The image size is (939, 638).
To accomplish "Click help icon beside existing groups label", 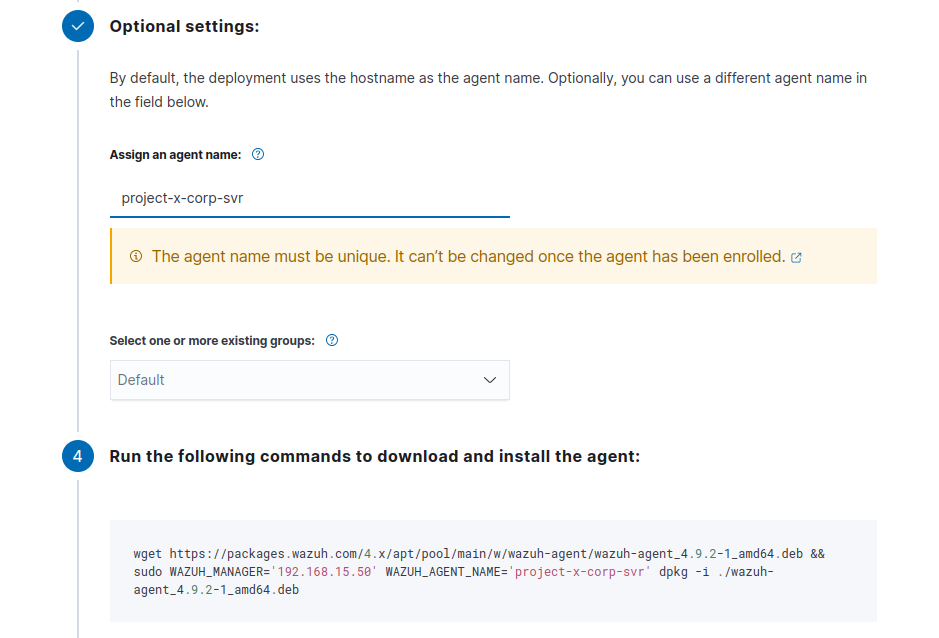I will pos(332,340).
